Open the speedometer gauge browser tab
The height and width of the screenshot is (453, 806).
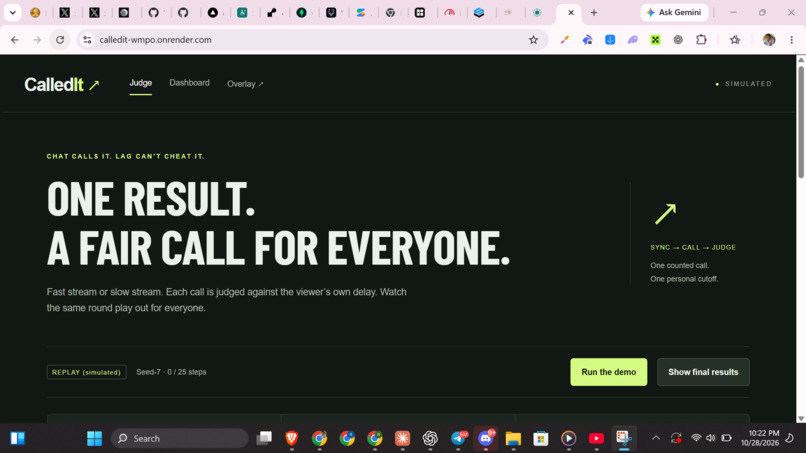click(450, 12)
